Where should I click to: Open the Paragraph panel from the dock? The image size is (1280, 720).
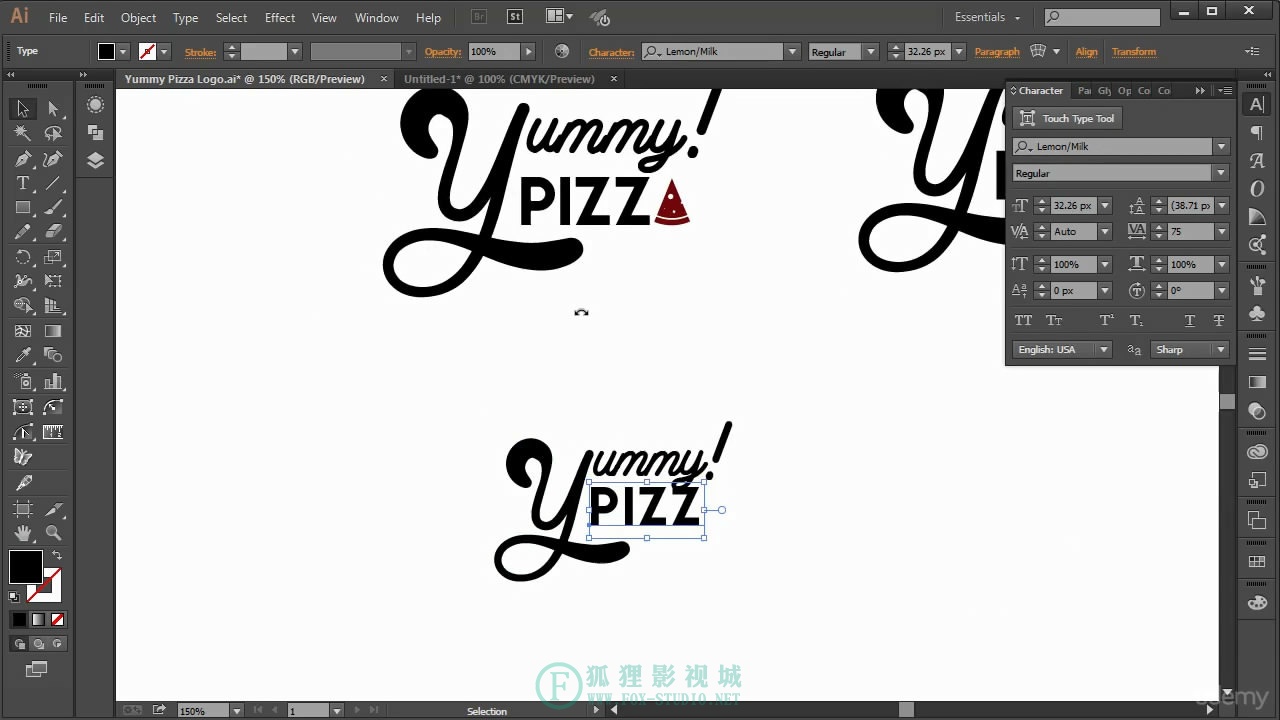click(1257, 133)
